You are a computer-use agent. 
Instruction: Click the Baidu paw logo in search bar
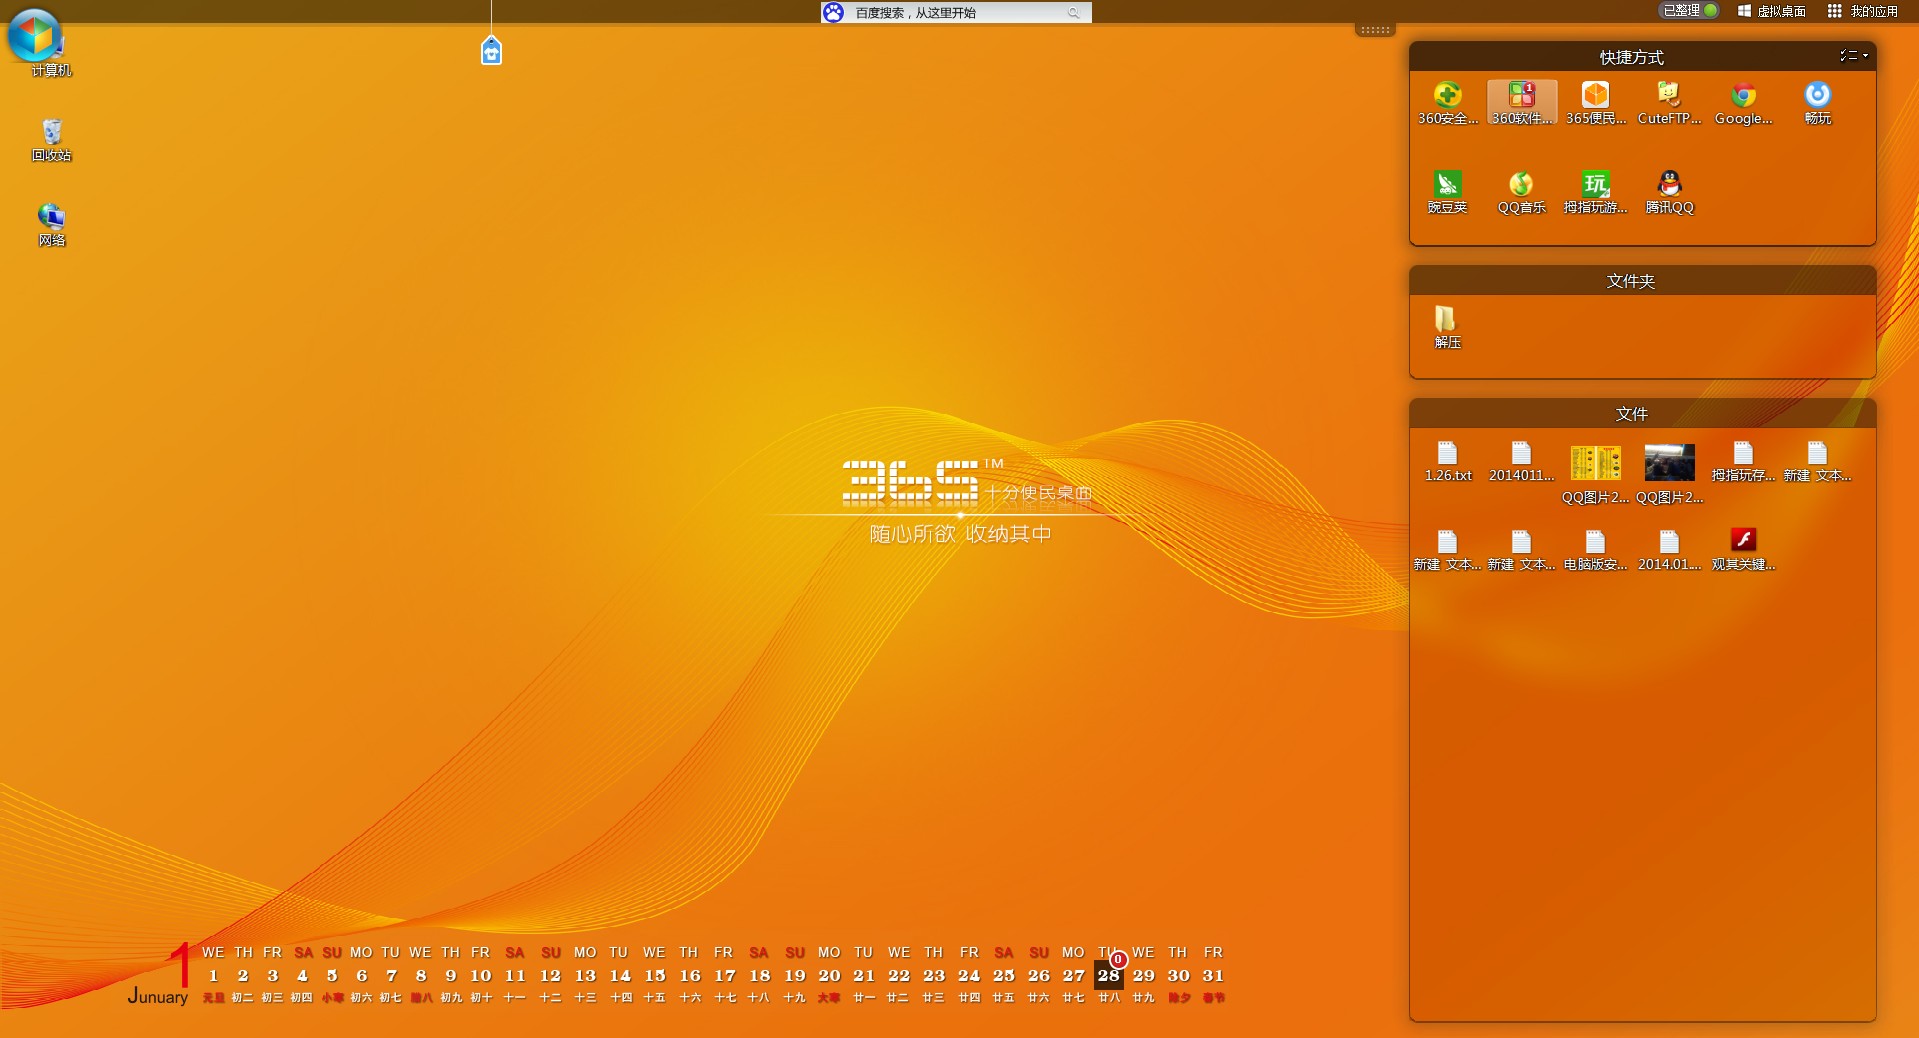click(x=833, y=12)
